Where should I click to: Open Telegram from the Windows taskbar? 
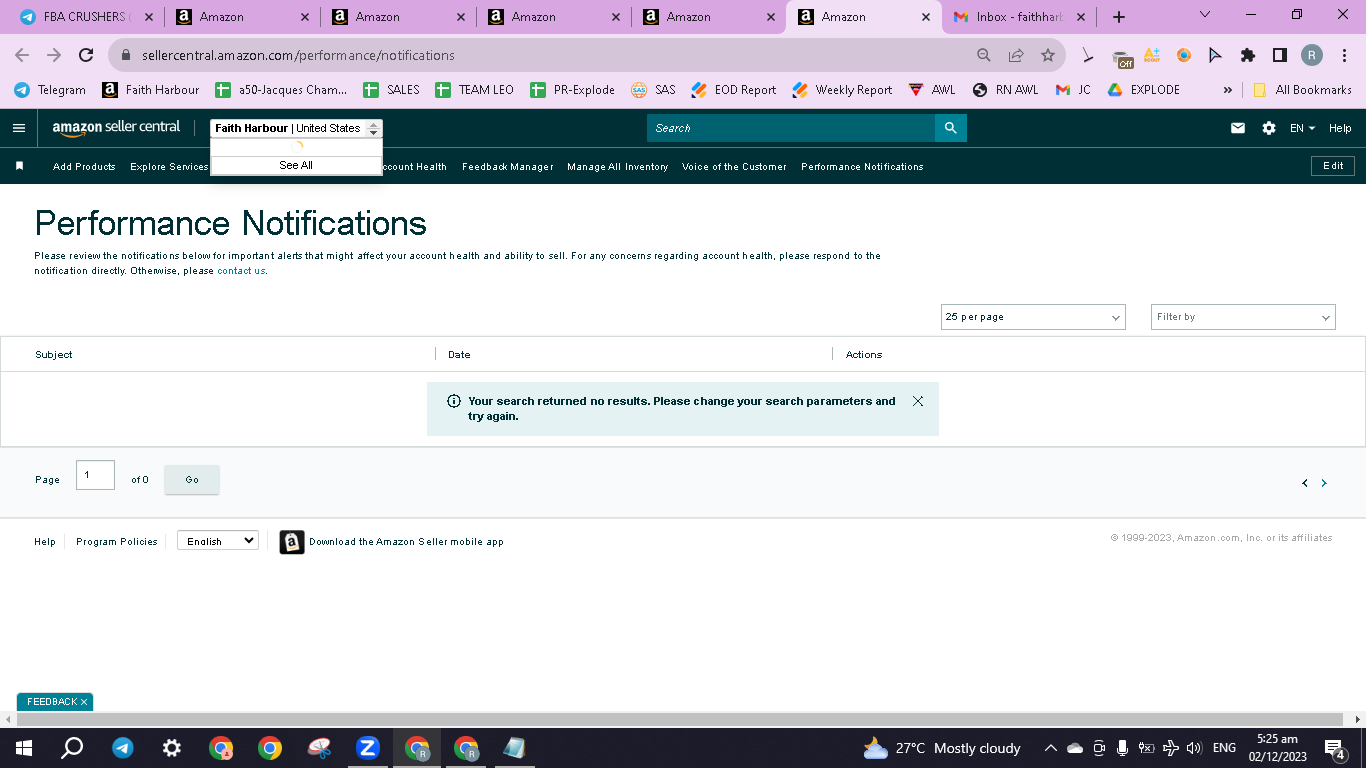[123, 748]
